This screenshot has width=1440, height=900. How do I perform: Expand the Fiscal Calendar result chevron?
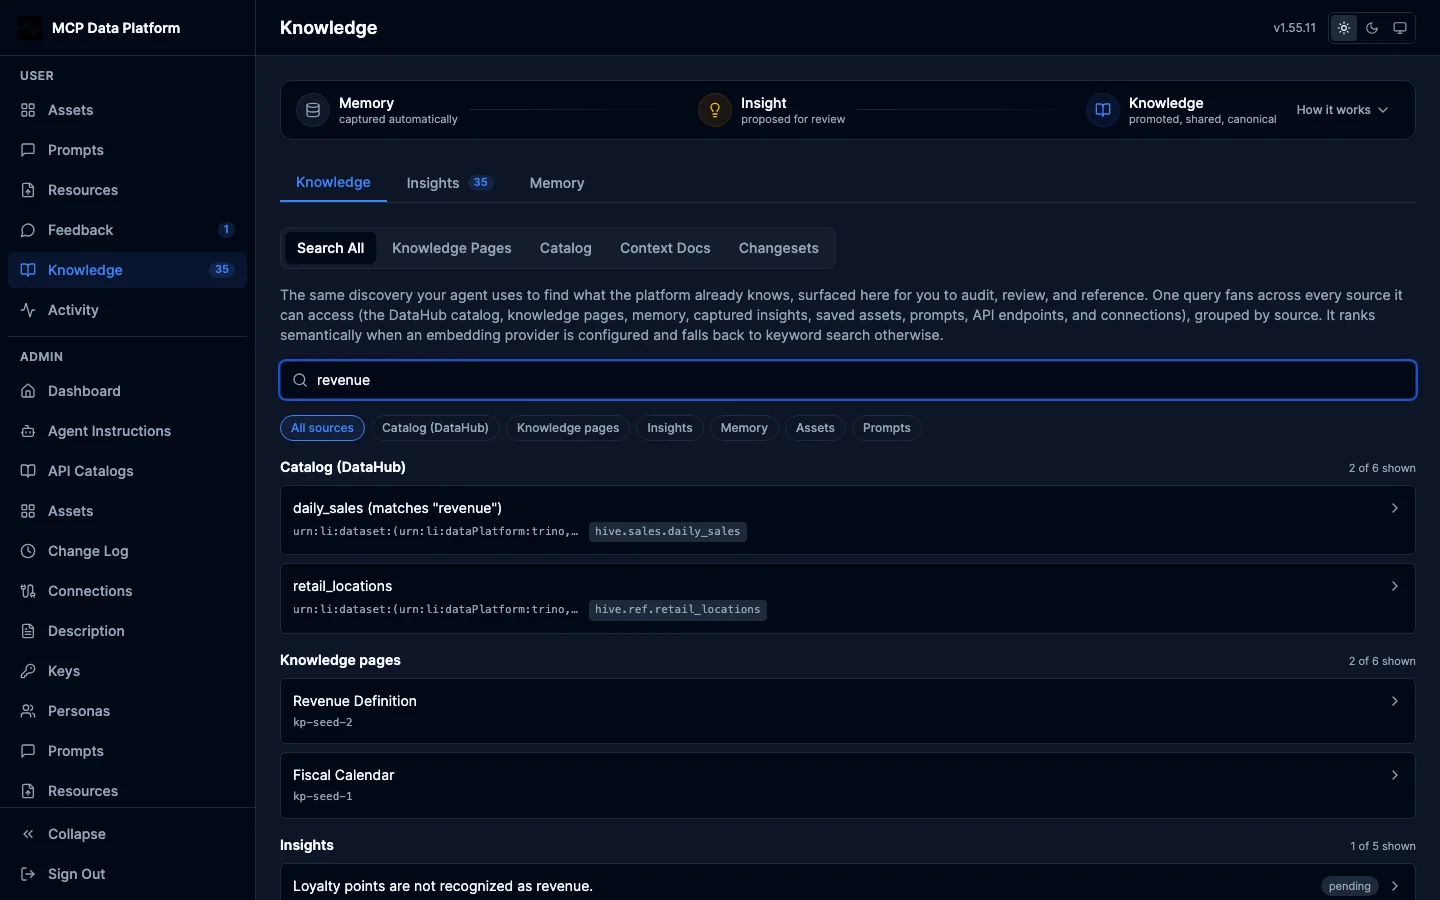pos(1395,775)
